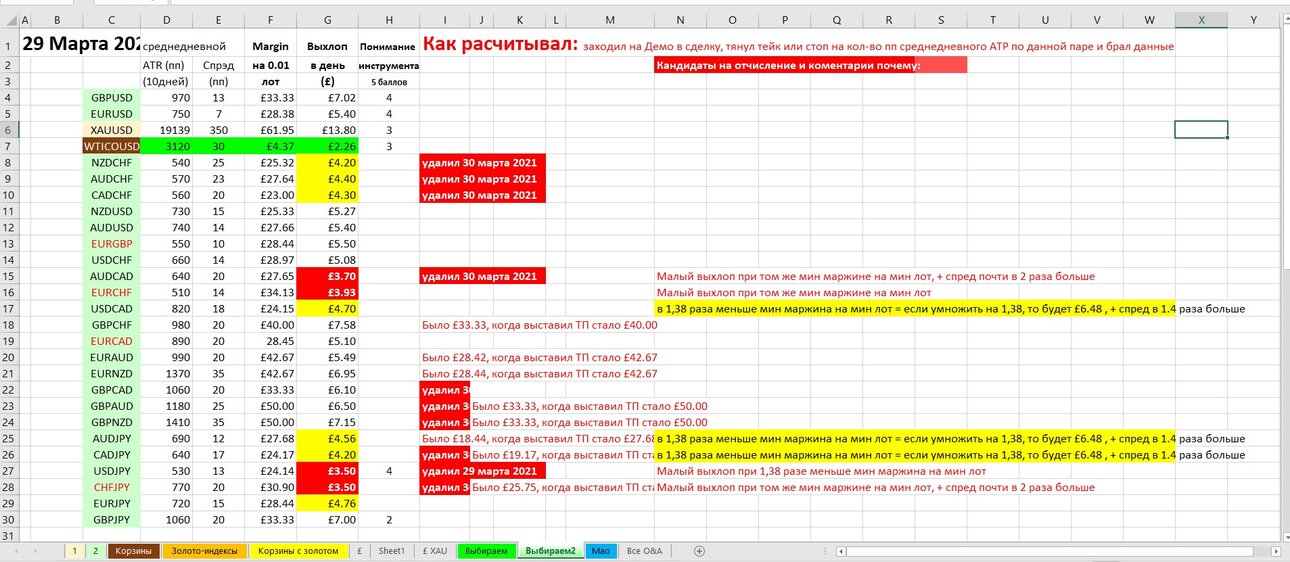
Task: Click margin cell £61.95
Action: pyautogui.click(x=270, y=130)
